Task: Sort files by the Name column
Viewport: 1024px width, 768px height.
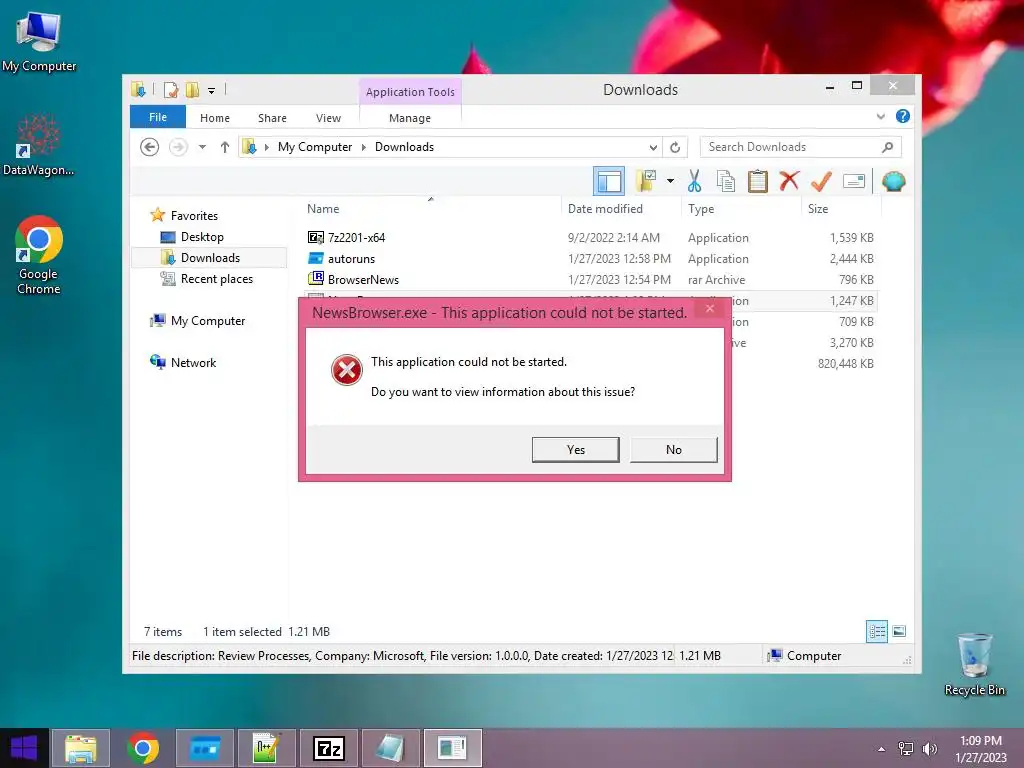Action: tap(323, 209)
